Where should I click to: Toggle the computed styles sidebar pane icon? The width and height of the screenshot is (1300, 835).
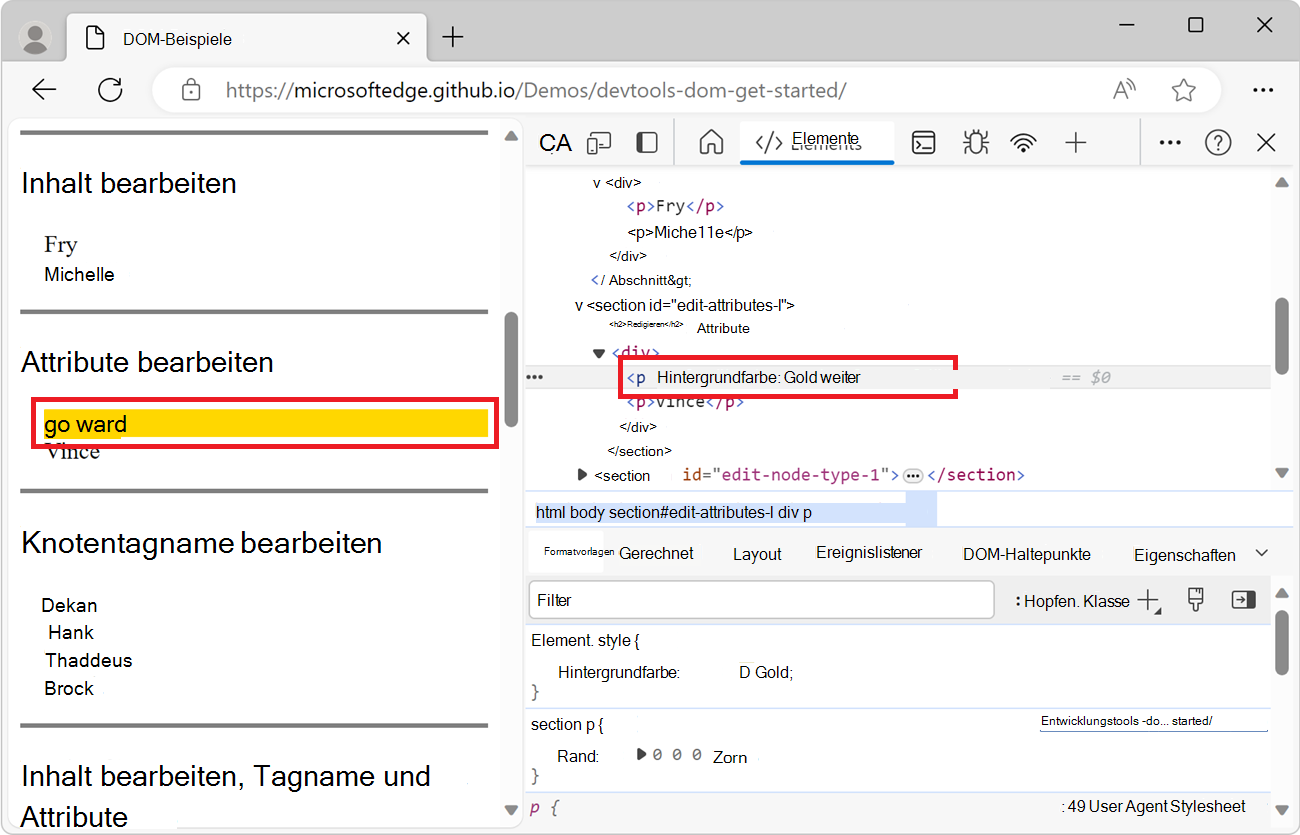[x=1243, y=600]
